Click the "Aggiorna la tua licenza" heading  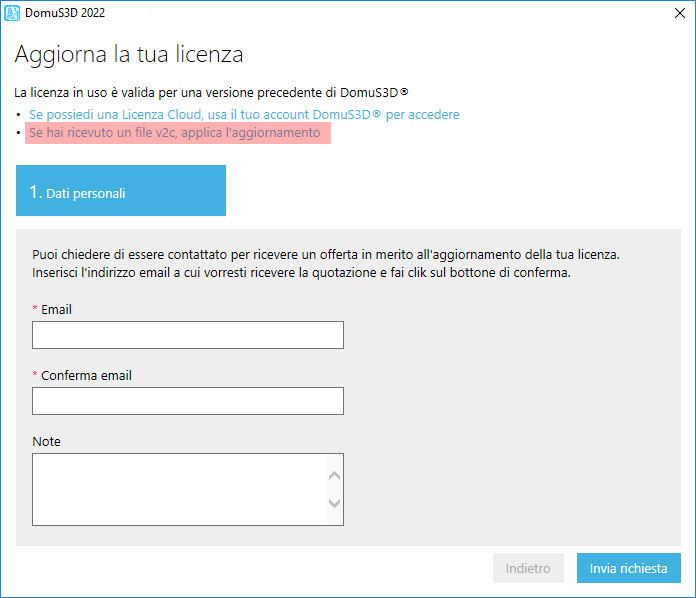(129, 55)
